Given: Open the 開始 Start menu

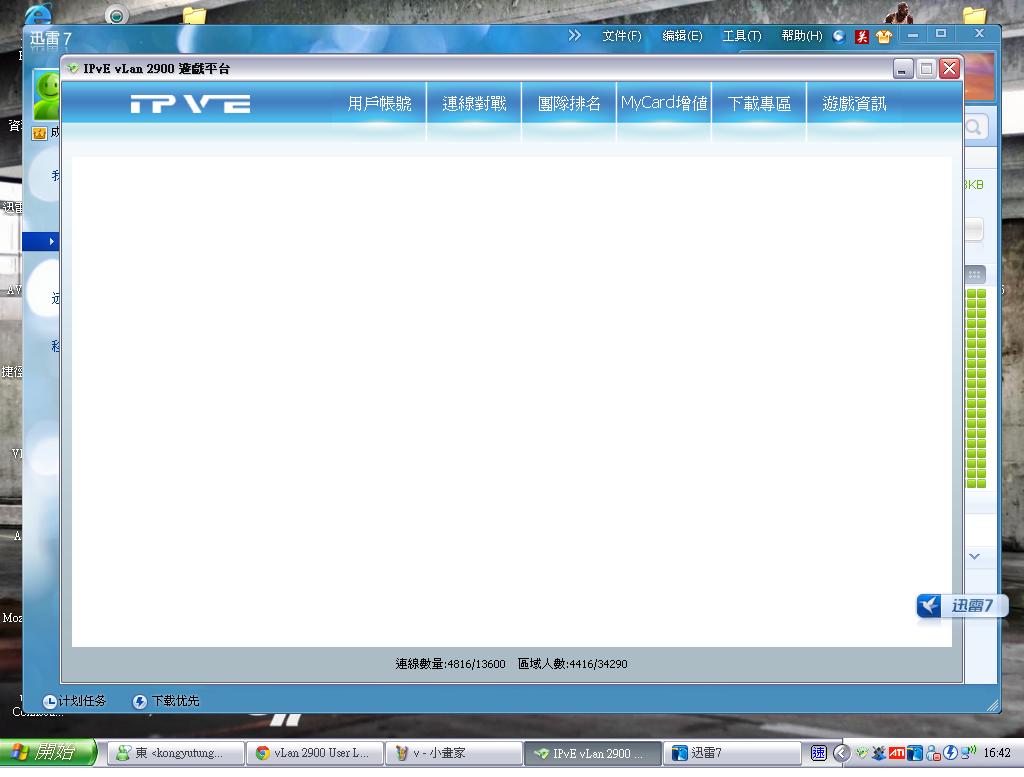Looking at the screenshot, I should 48,752.
